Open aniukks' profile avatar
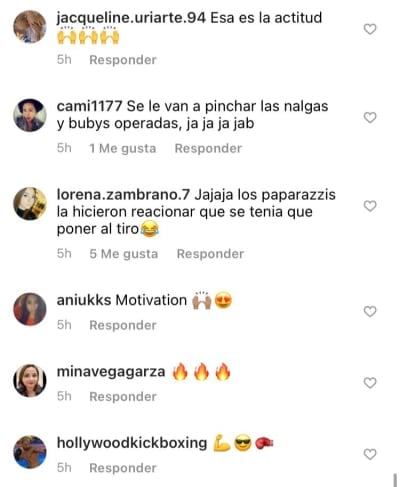Viewport: 400px width, 487px height. click(30, 309)
